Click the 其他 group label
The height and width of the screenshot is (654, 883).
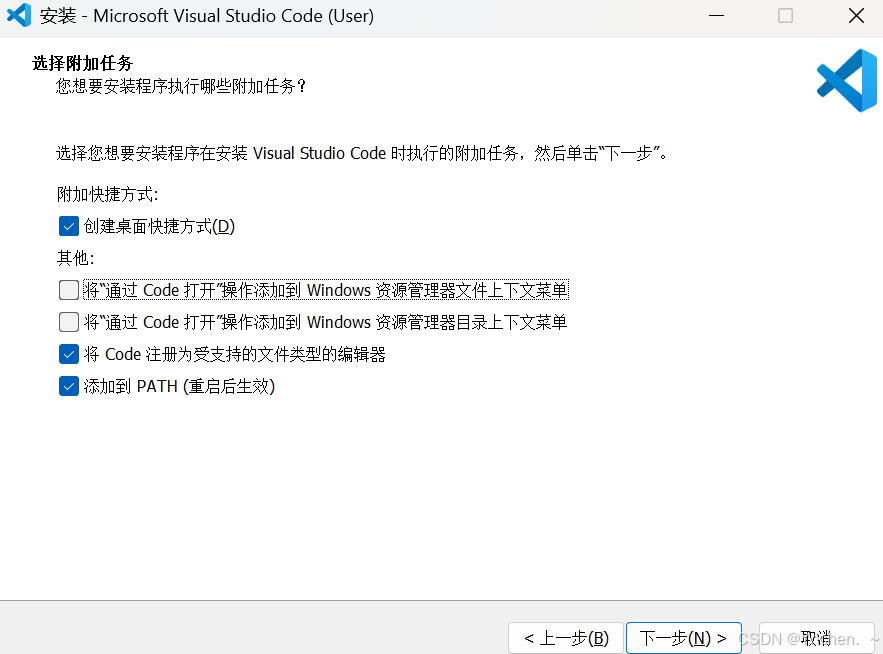point(75,258)
